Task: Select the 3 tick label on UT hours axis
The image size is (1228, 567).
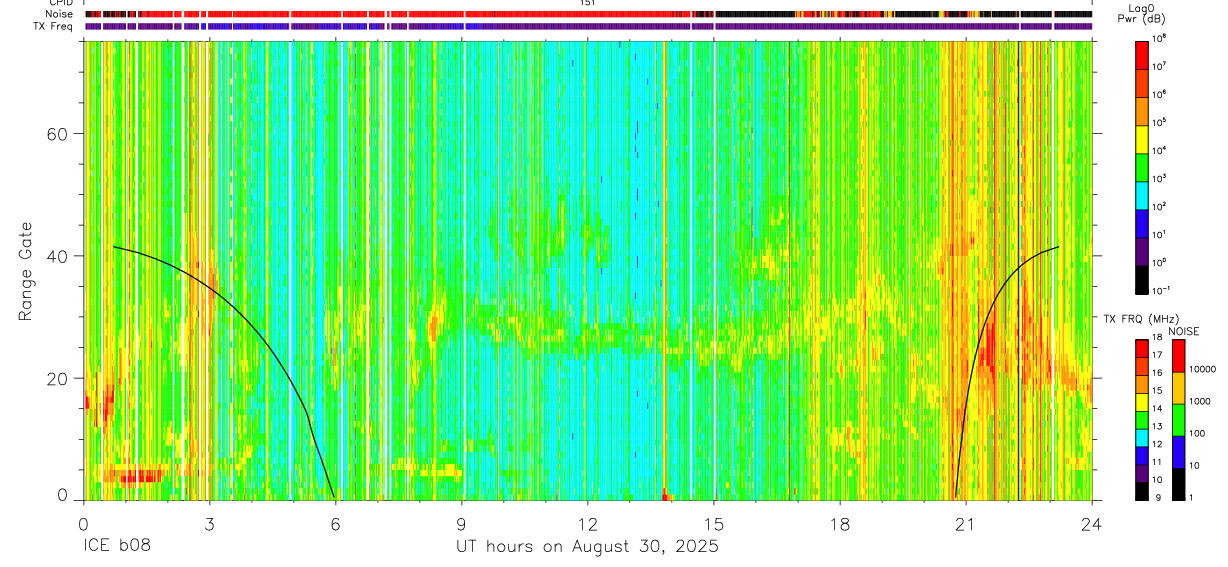Action: [x=209, y=524]
